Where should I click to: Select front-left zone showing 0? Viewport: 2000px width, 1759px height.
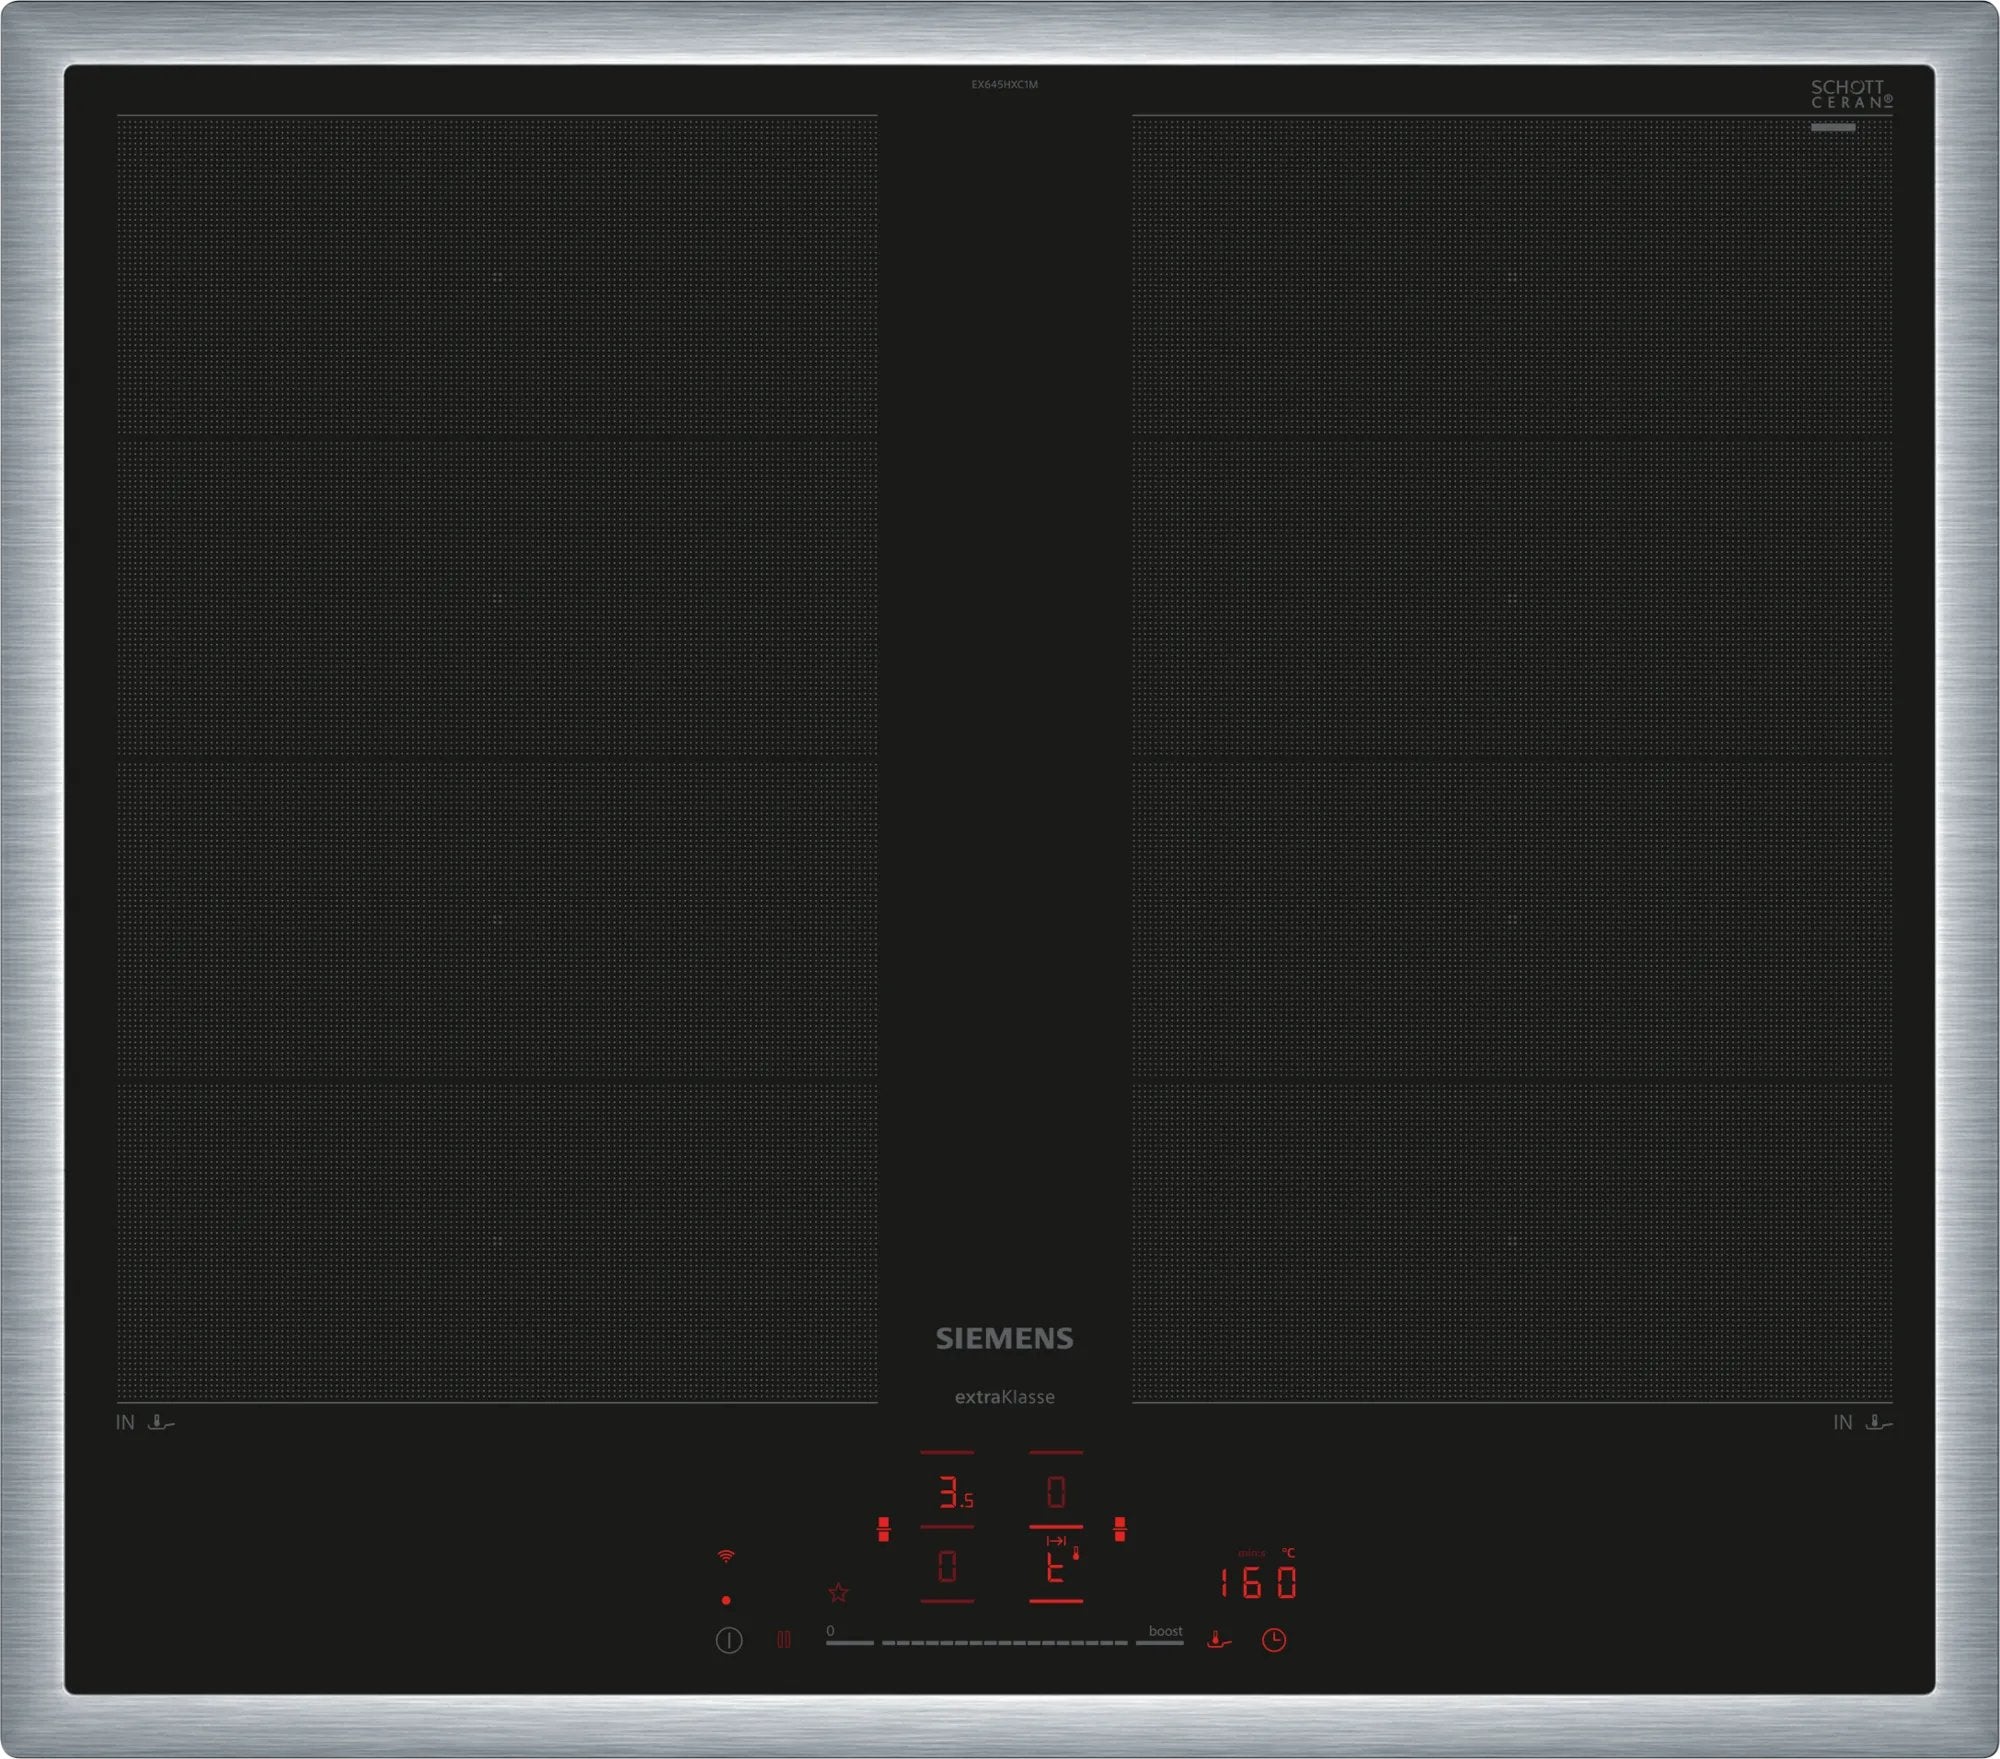pos(947,1566)
